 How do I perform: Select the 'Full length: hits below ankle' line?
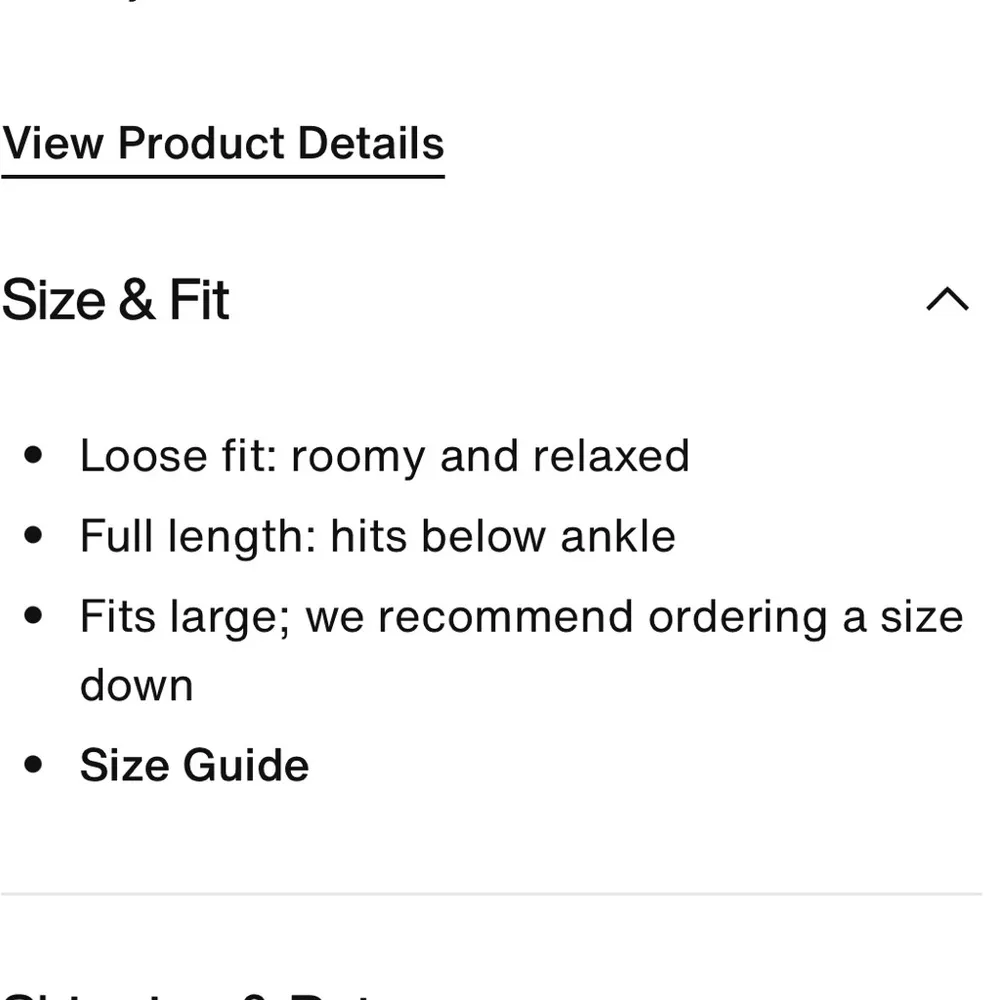click(377, 536)
